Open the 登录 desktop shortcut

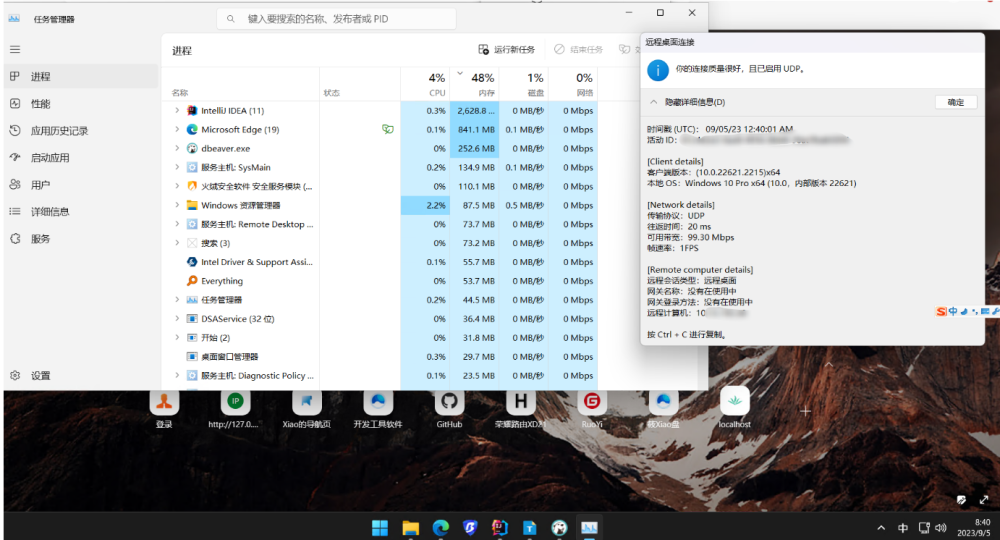[x=164, y=409]
